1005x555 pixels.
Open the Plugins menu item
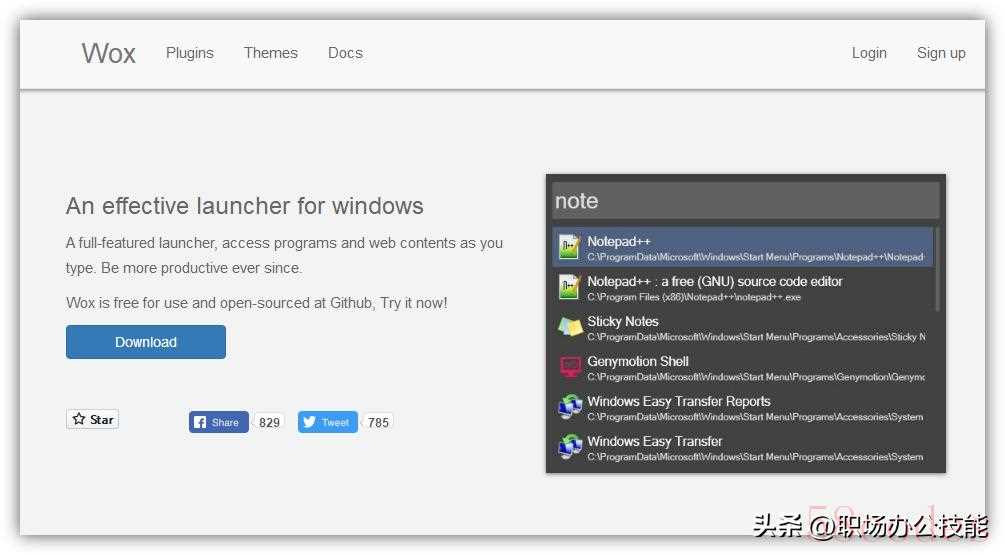pos(190,53)
